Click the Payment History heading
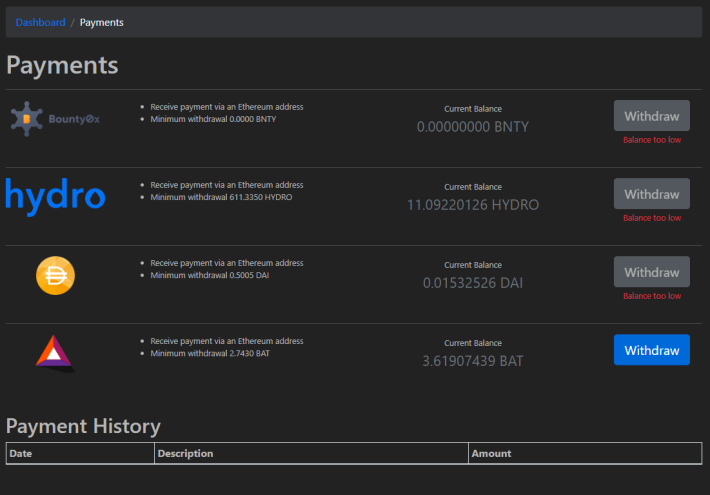Image resolution: width=710 pixels, height=495 pixels. click(x=83, y=426)
